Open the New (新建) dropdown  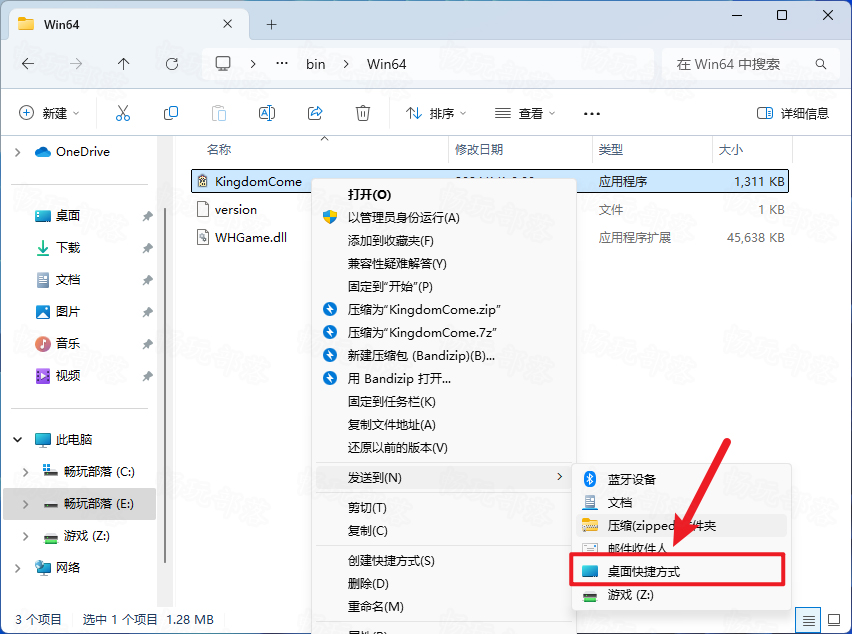pos(49,113)
